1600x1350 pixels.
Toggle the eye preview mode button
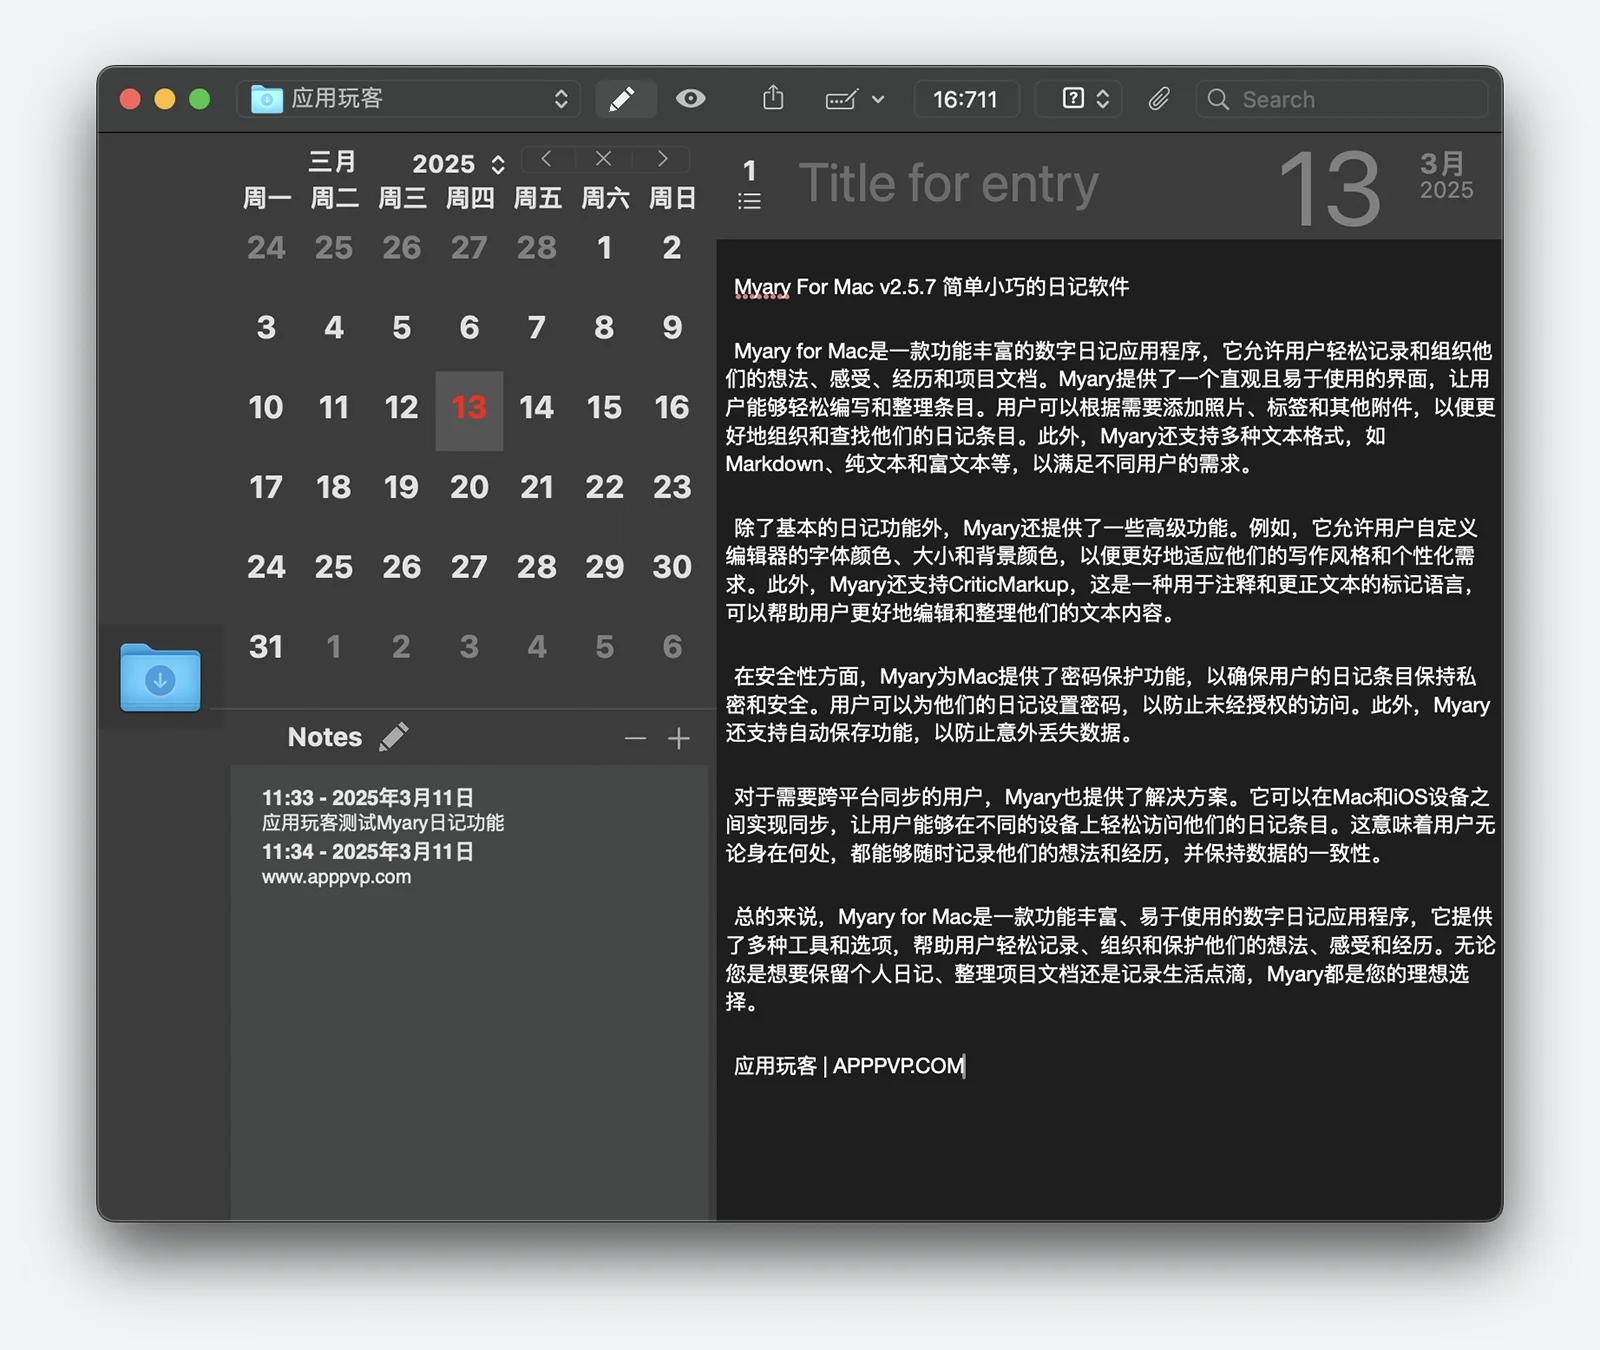pos(690,99)
